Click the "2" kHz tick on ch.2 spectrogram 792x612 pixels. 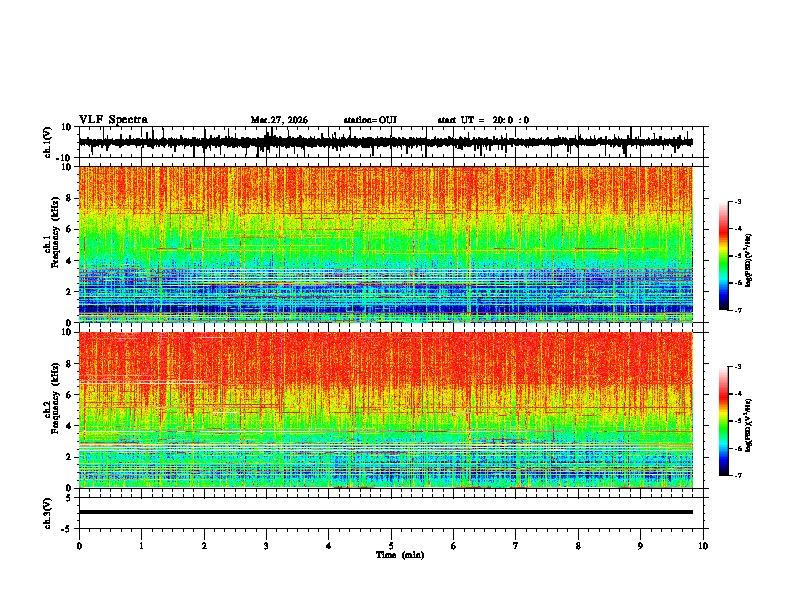pos(70,457)
